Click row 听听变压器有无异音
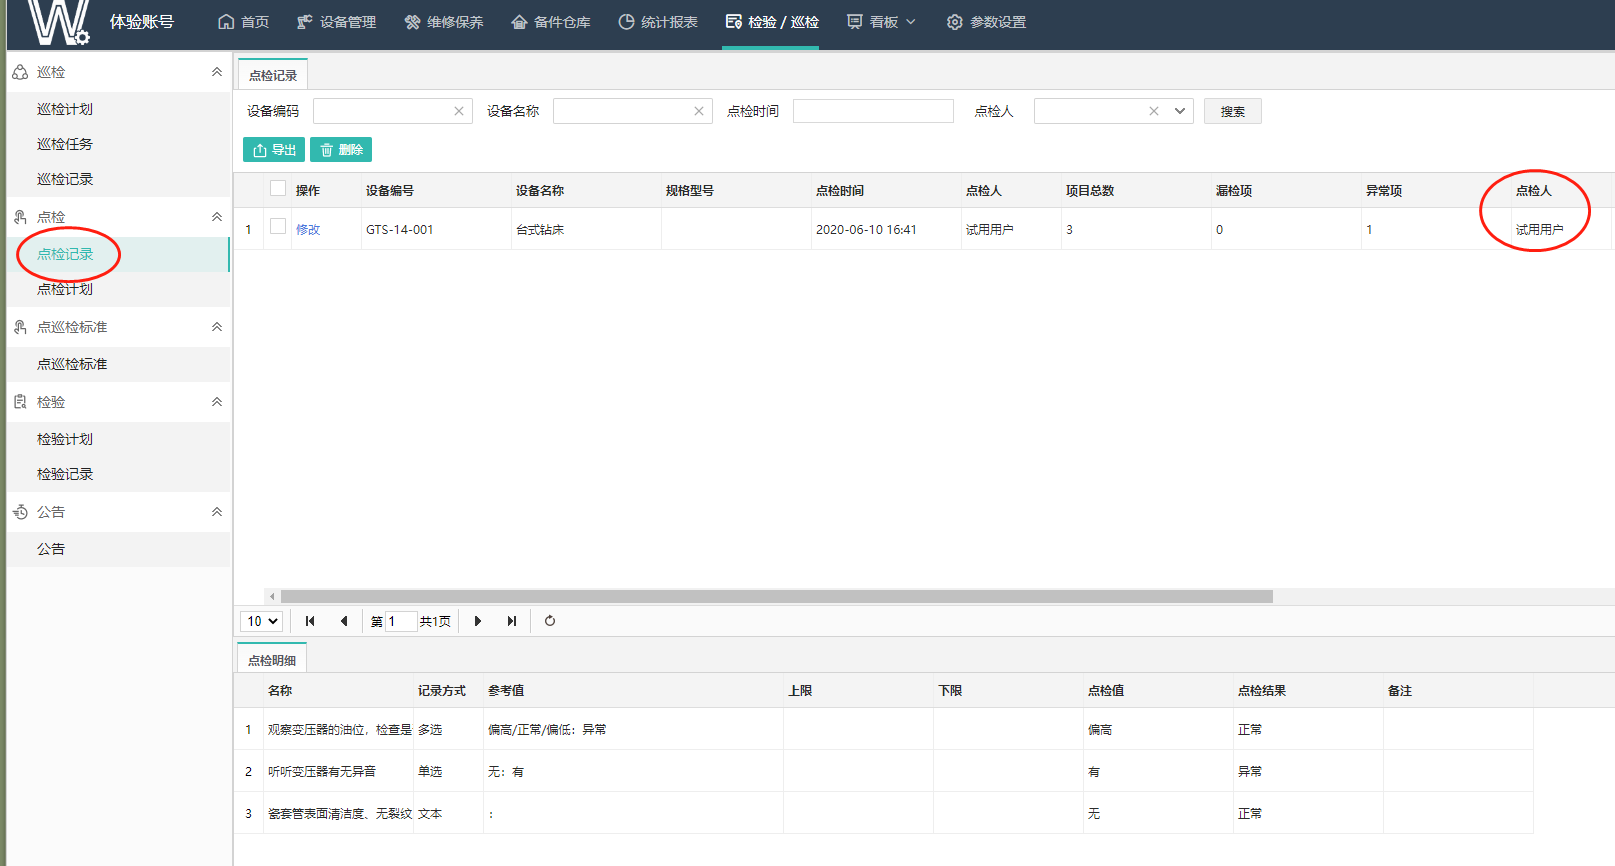The height and width of the screenshot is (866, 1615). coord(883,772)
